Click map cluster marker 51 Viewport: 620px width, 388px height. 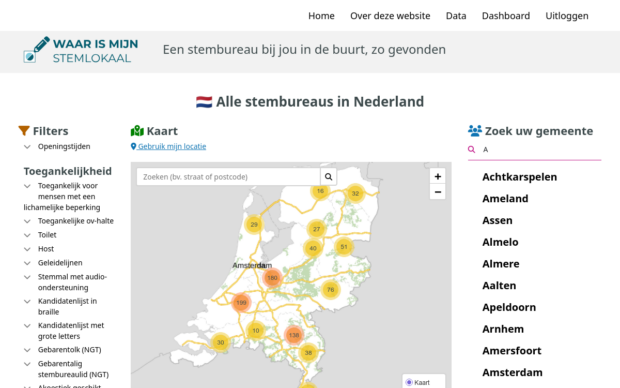pos(344,247)
